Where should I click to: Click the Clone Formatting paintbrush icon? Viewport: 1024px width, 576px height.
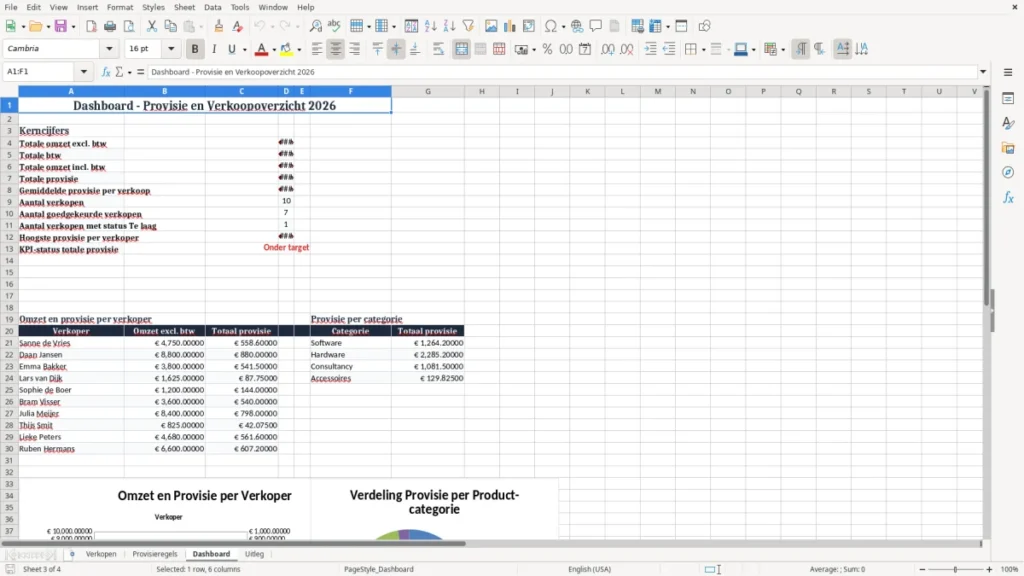(x=219, y=26)
